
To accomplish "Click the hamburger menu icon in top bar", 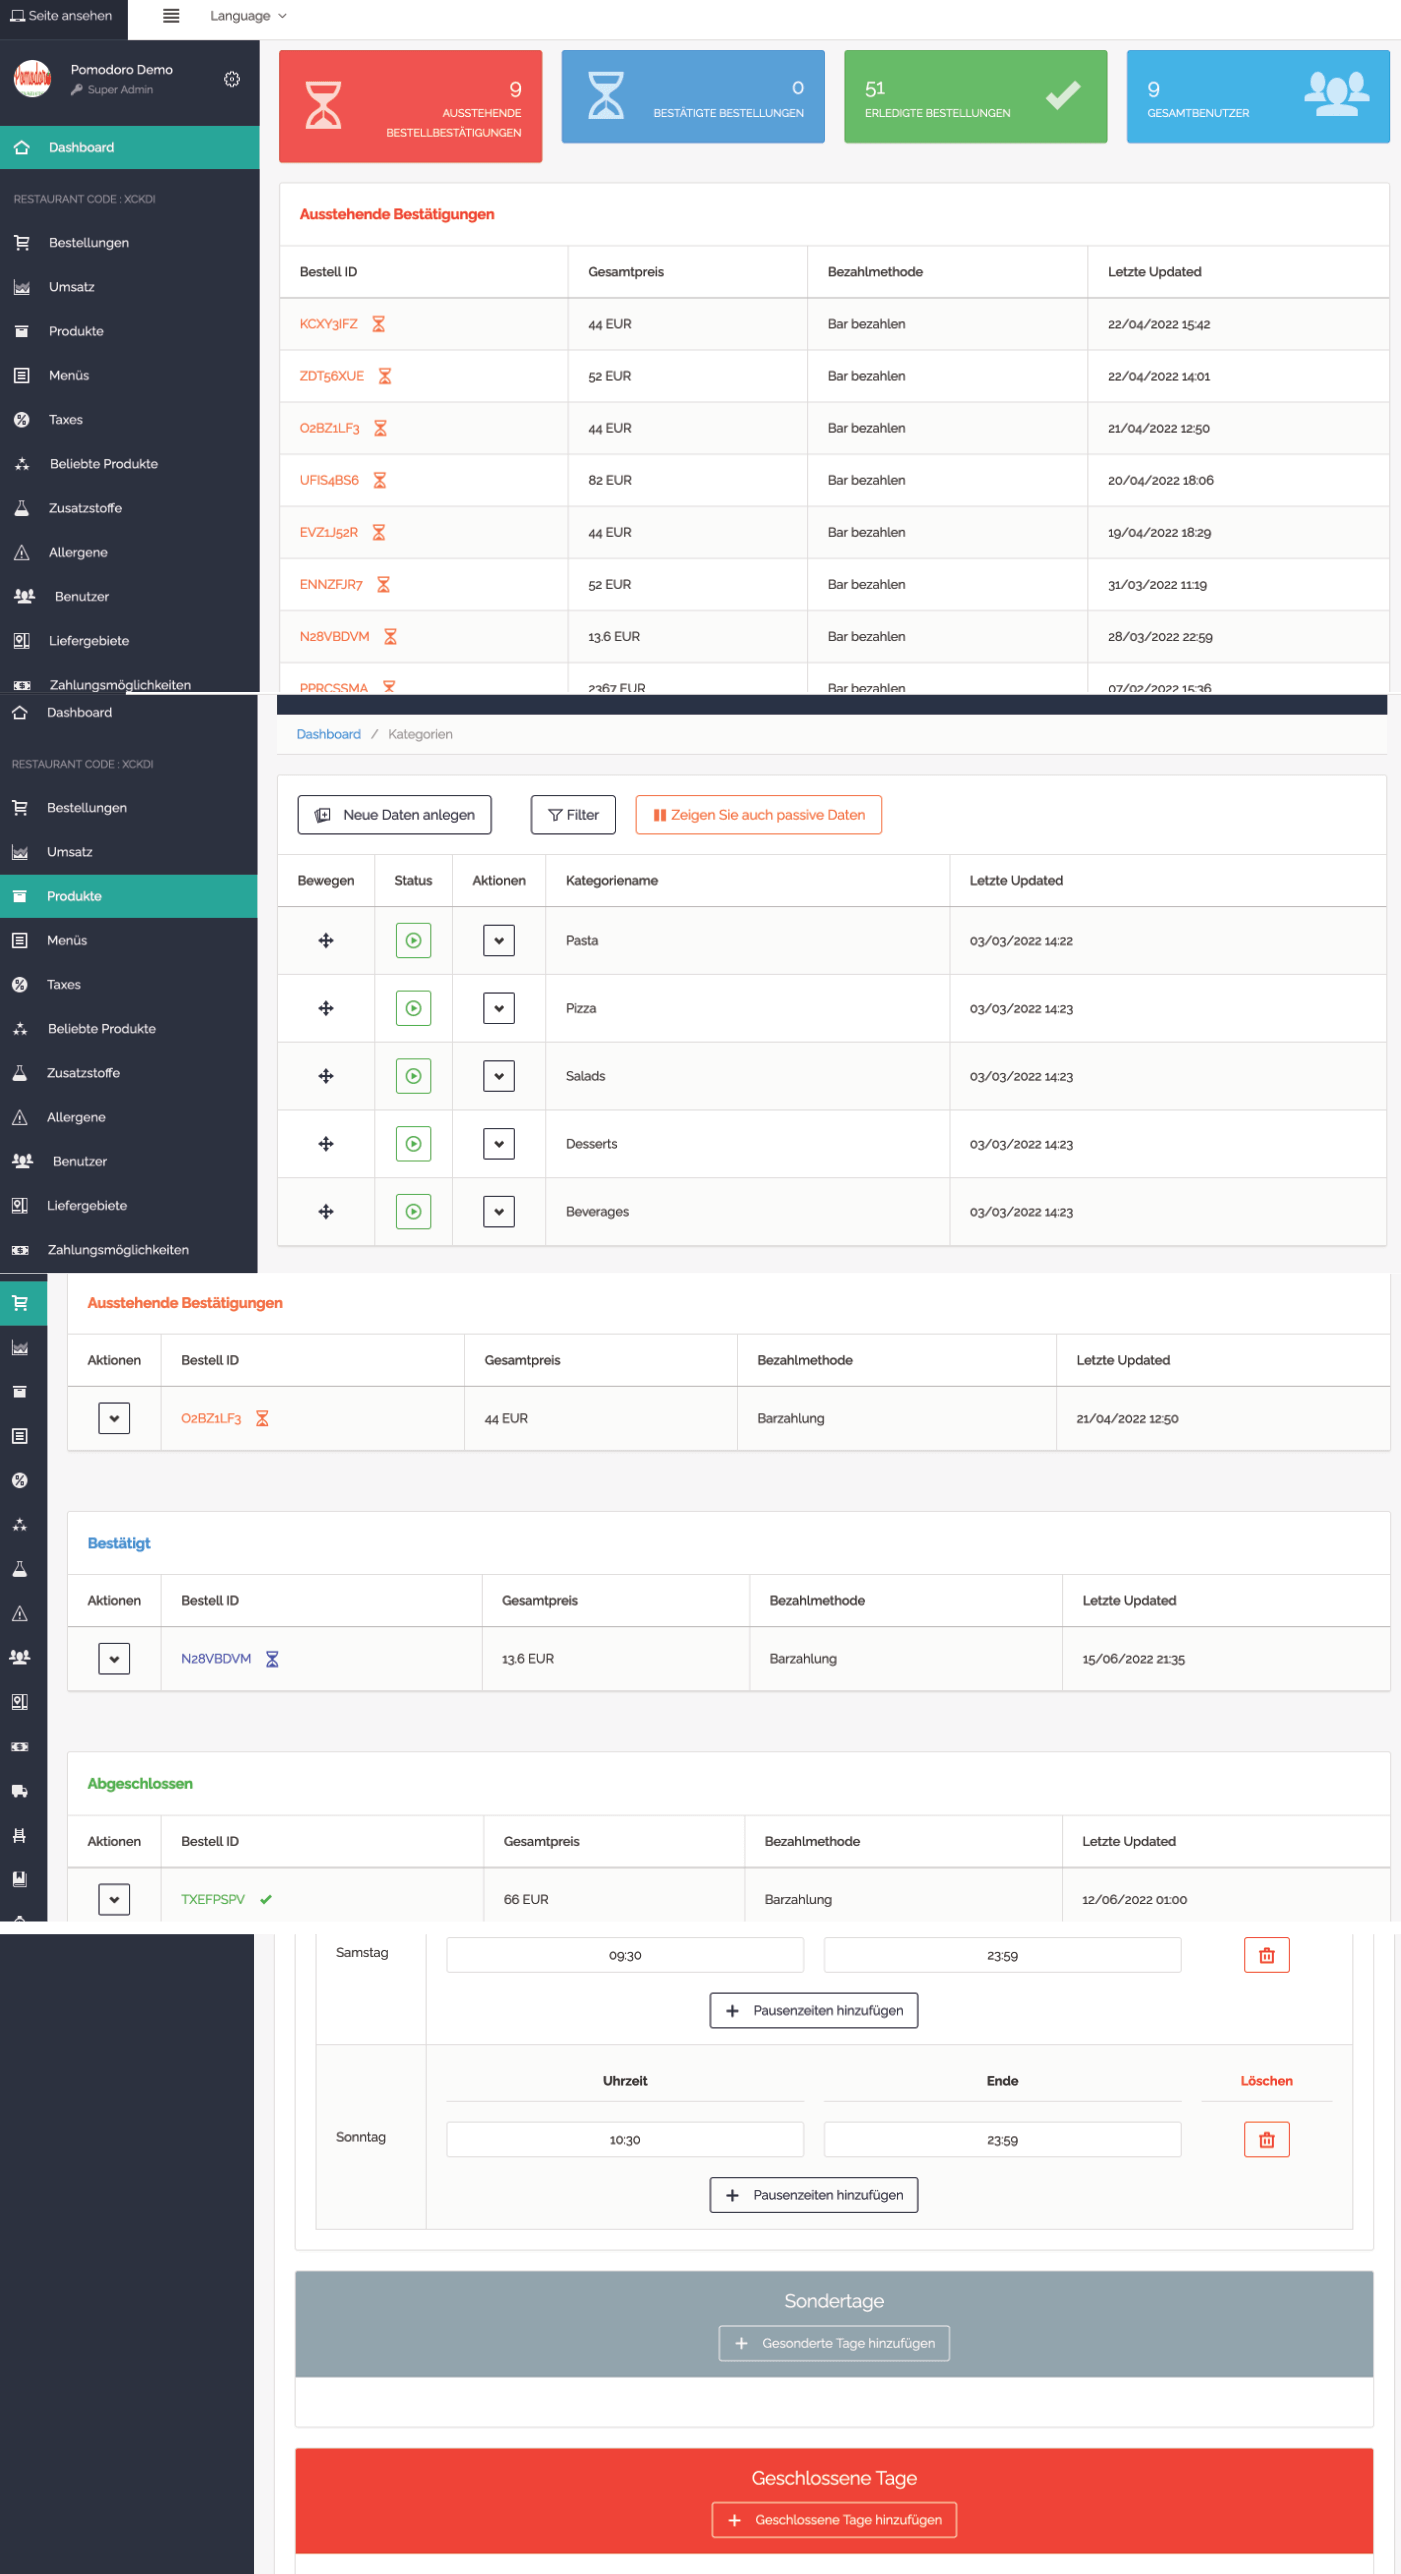I will click(171, 16).
